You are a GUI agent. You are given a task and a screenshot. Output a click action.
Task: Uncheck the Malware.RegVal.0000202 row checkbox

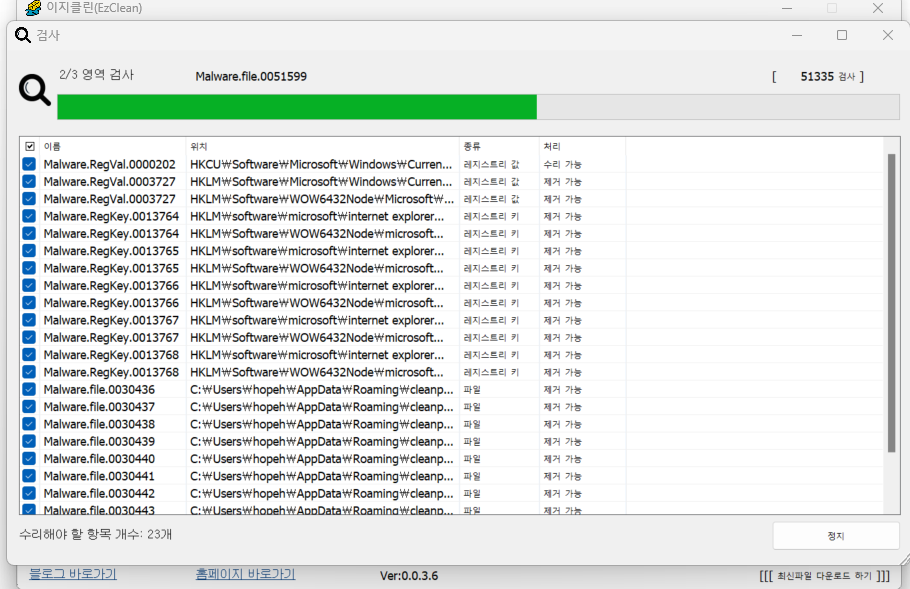tap(29, 164)
